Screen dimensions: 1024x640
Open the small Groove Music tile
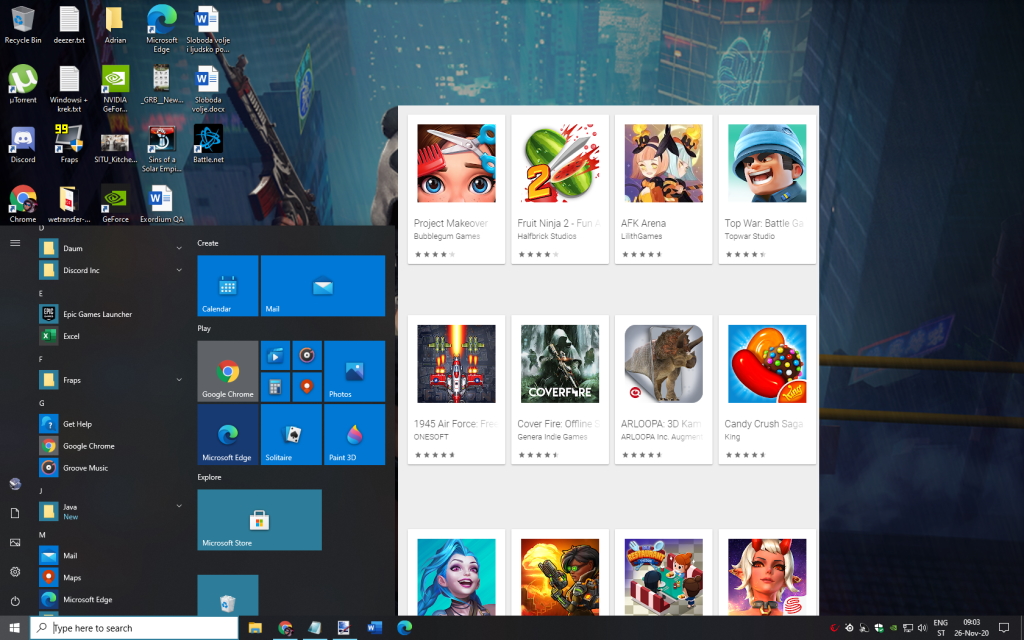[307, 355]
